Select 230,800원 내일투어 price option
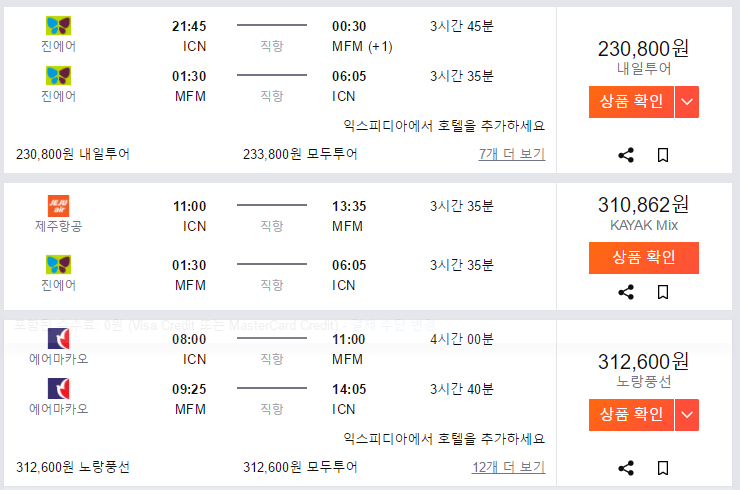 pyautogui.click(x=73, y=154)
